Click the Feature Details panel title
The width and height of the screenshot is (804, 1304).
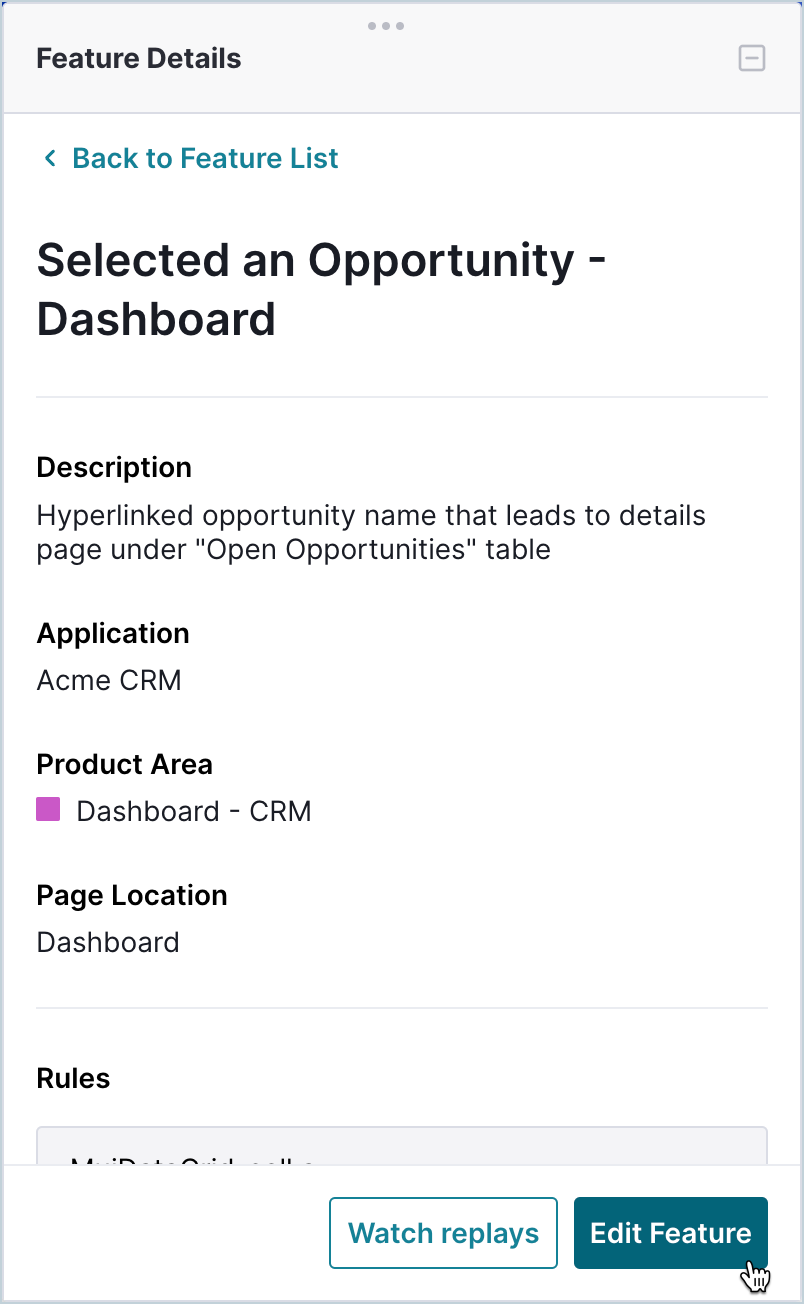pyautogui.click(x=139, y=59)
